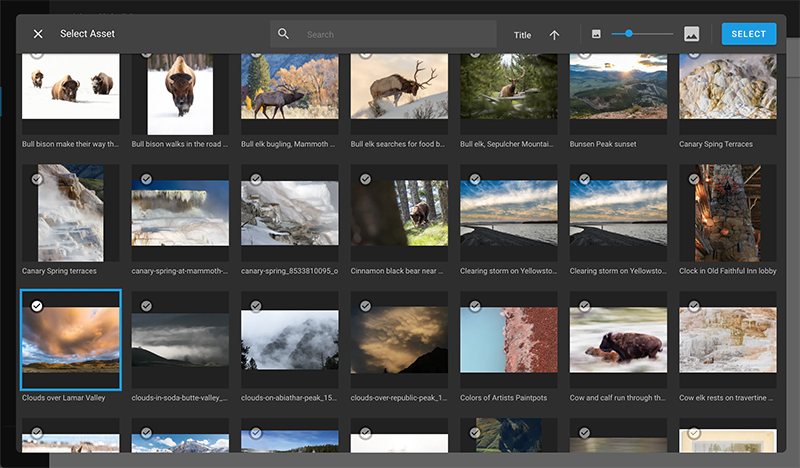Select the Clouds over Lamar Valley thumbnail
Image resolution: width=800 pixels, height=468 pixels.
coord(70,339)
